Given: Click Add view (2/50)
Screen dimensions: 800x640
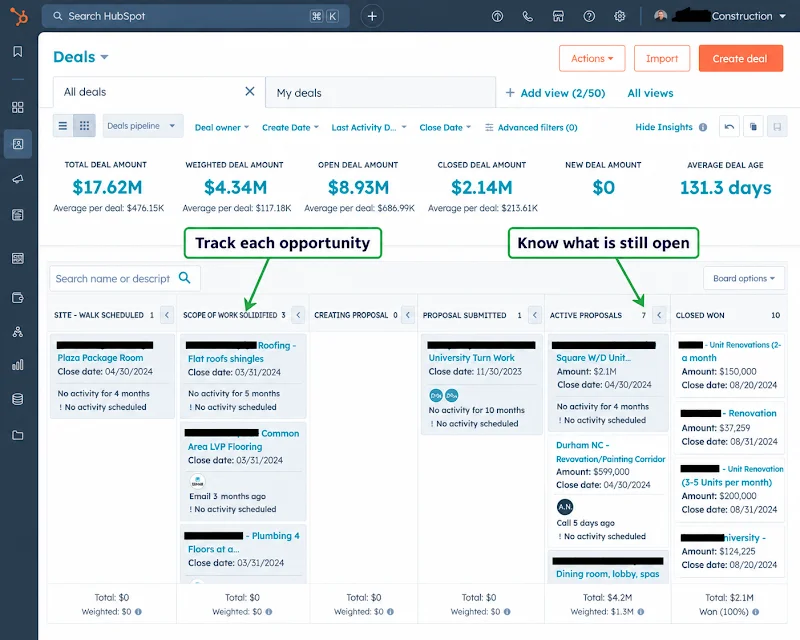Looking at the screenshot, I should 555,93.
